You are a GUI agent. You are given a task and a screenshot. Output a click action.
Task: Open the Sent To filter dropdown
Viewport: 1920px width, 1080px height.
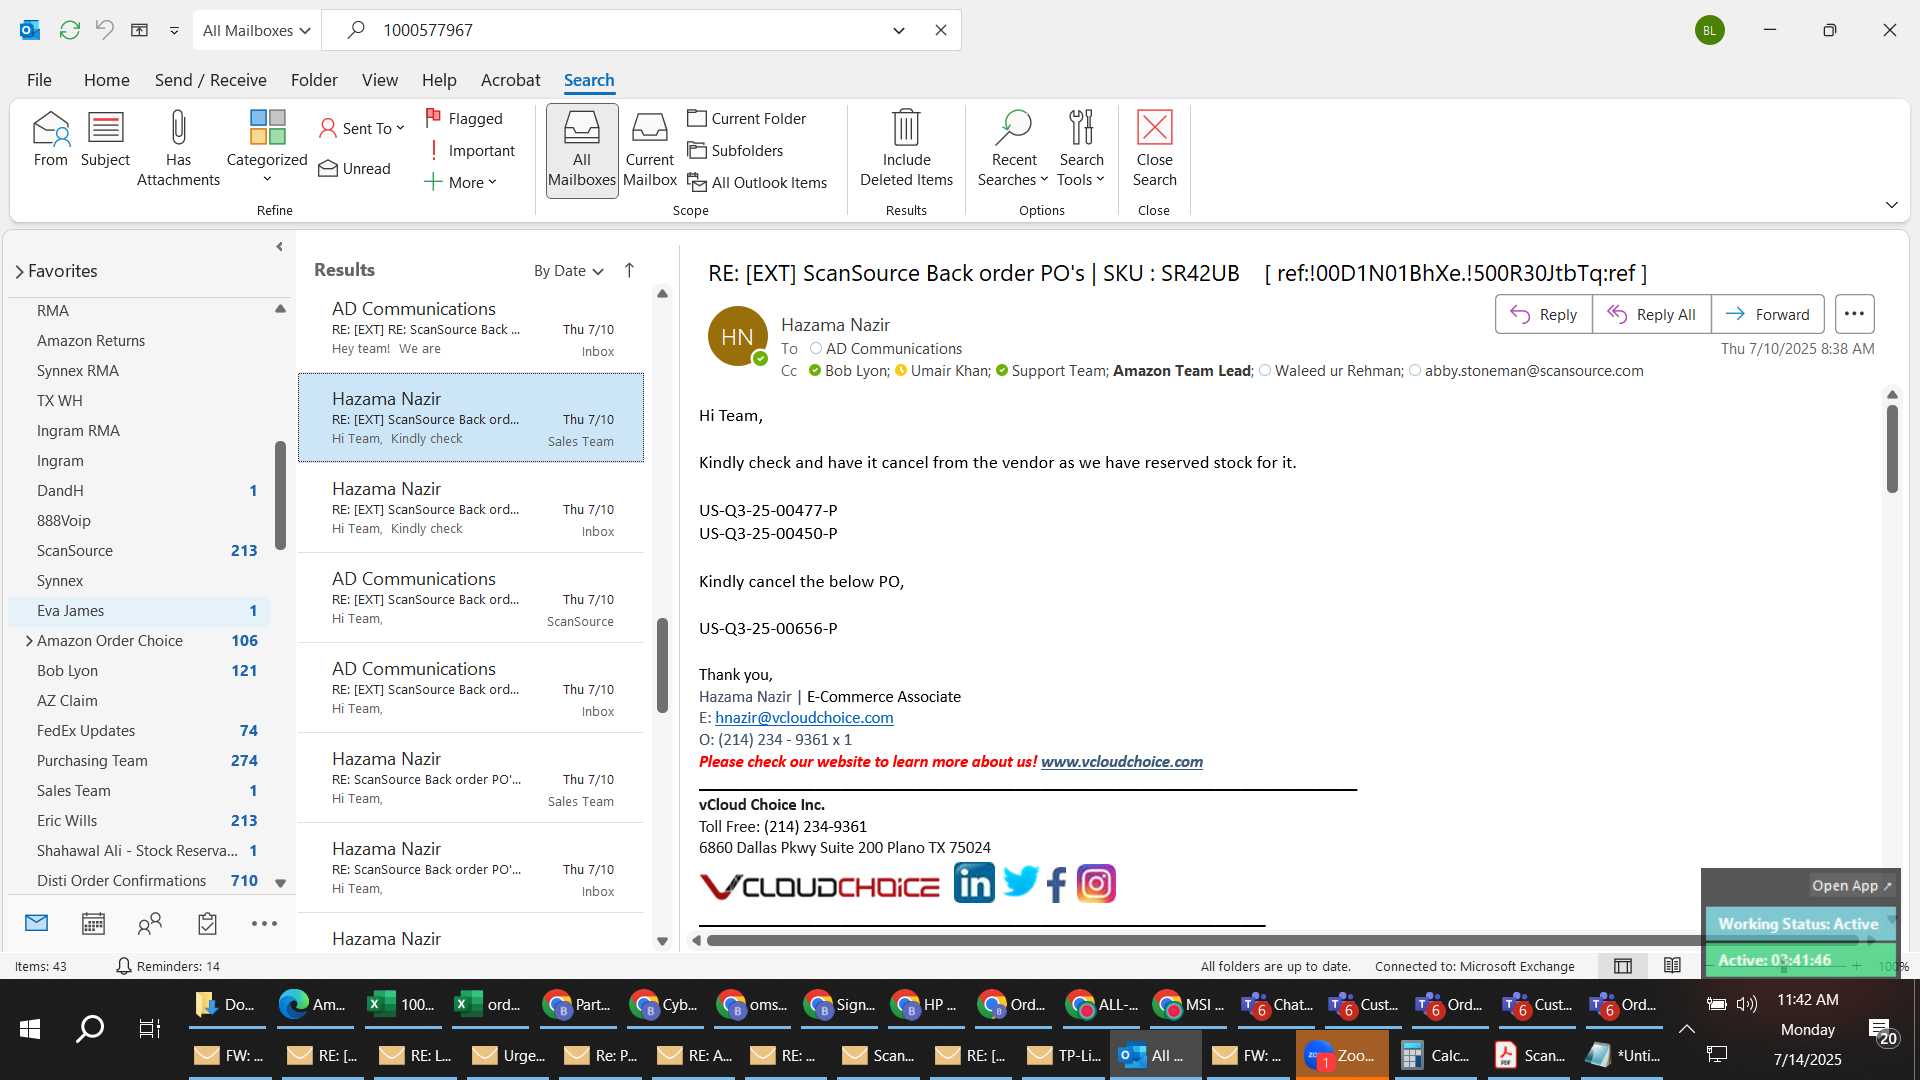click(x=362, y=128)
